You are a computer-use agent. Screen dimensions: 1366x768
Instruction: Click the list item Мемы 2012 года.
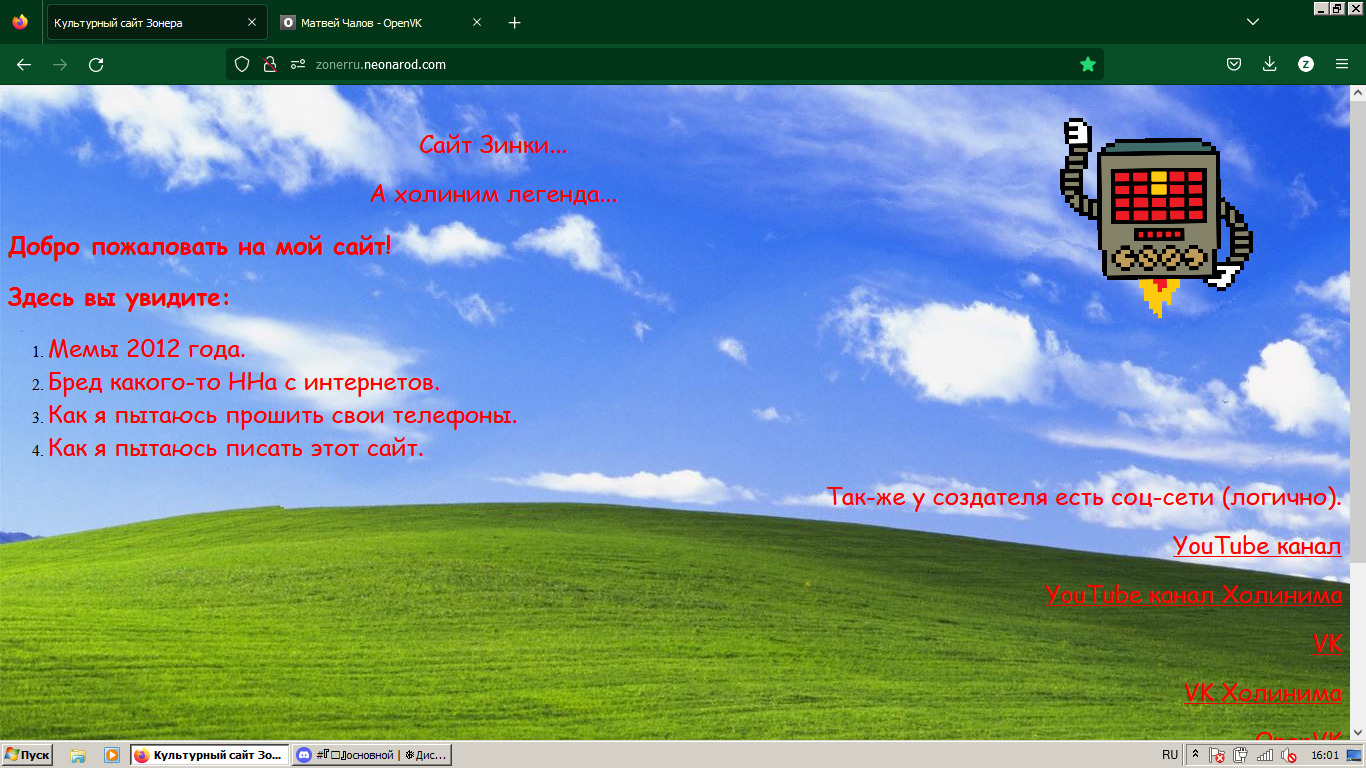pos(147,349)
